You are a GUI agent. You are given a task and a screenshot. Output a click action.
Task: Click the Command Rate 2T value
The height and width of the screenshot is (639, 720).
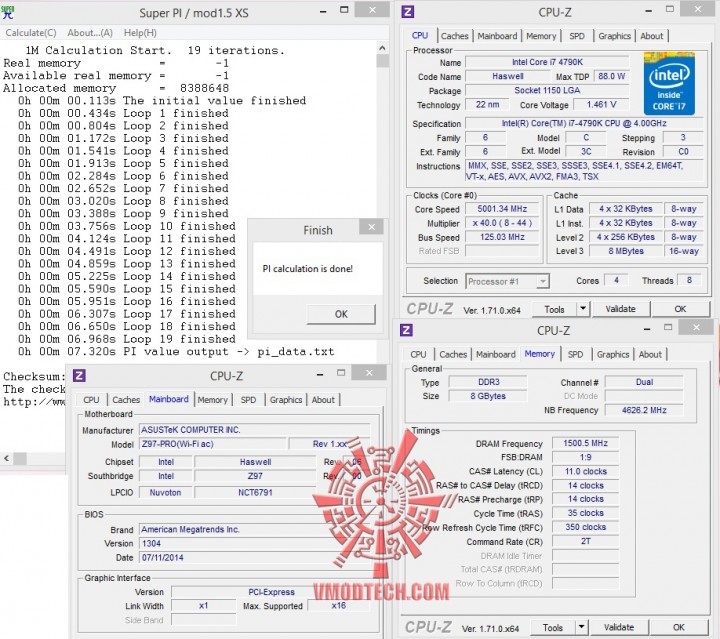[585, 542]
